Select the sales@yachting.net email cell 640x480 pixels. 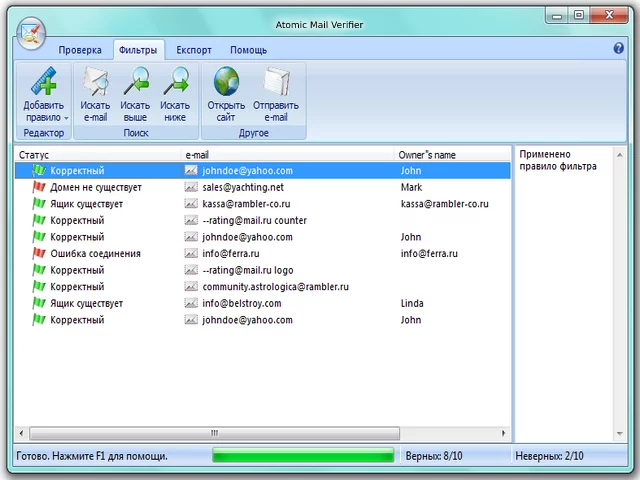coord(243,187)
